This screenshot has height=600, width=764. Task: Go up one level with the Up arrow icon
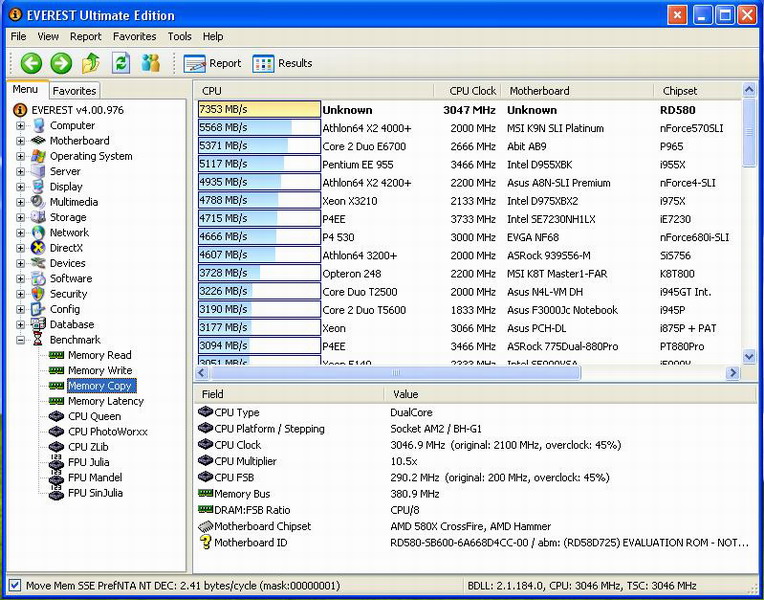[91, 63]
